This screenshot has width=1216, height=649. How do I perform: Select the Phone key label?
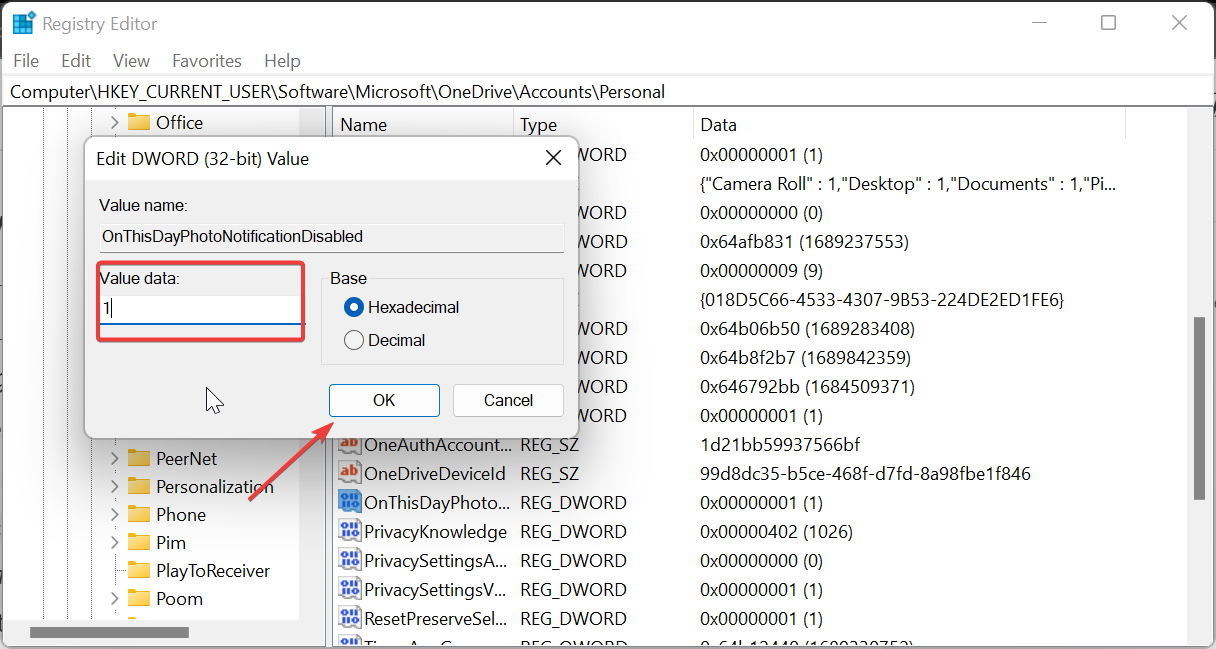coord(181,514)
